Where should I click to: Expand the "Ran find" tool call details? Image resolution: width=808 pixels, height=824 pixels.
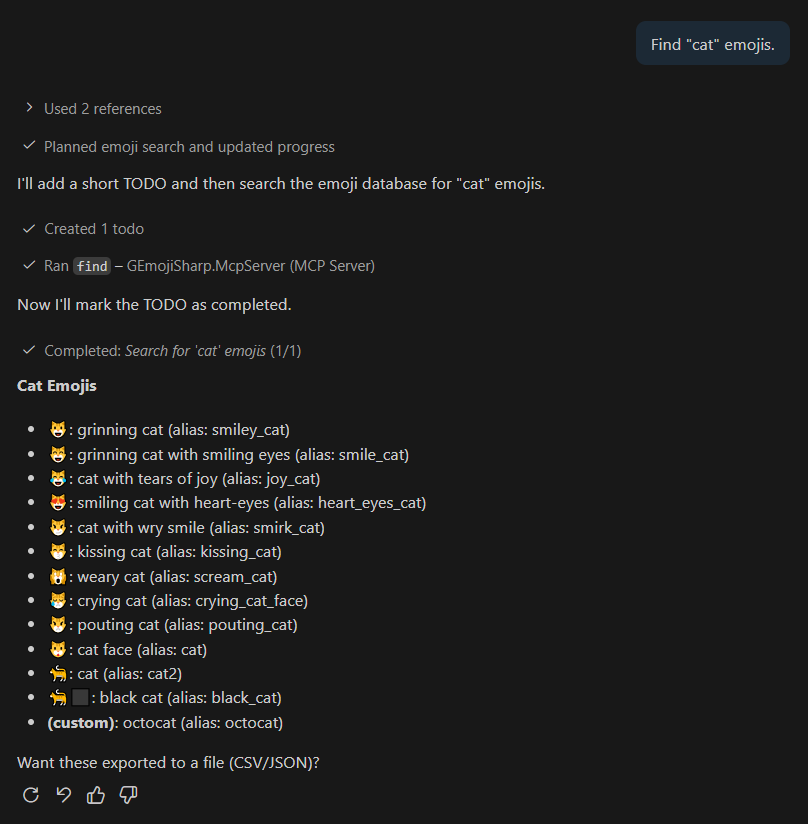209,265
